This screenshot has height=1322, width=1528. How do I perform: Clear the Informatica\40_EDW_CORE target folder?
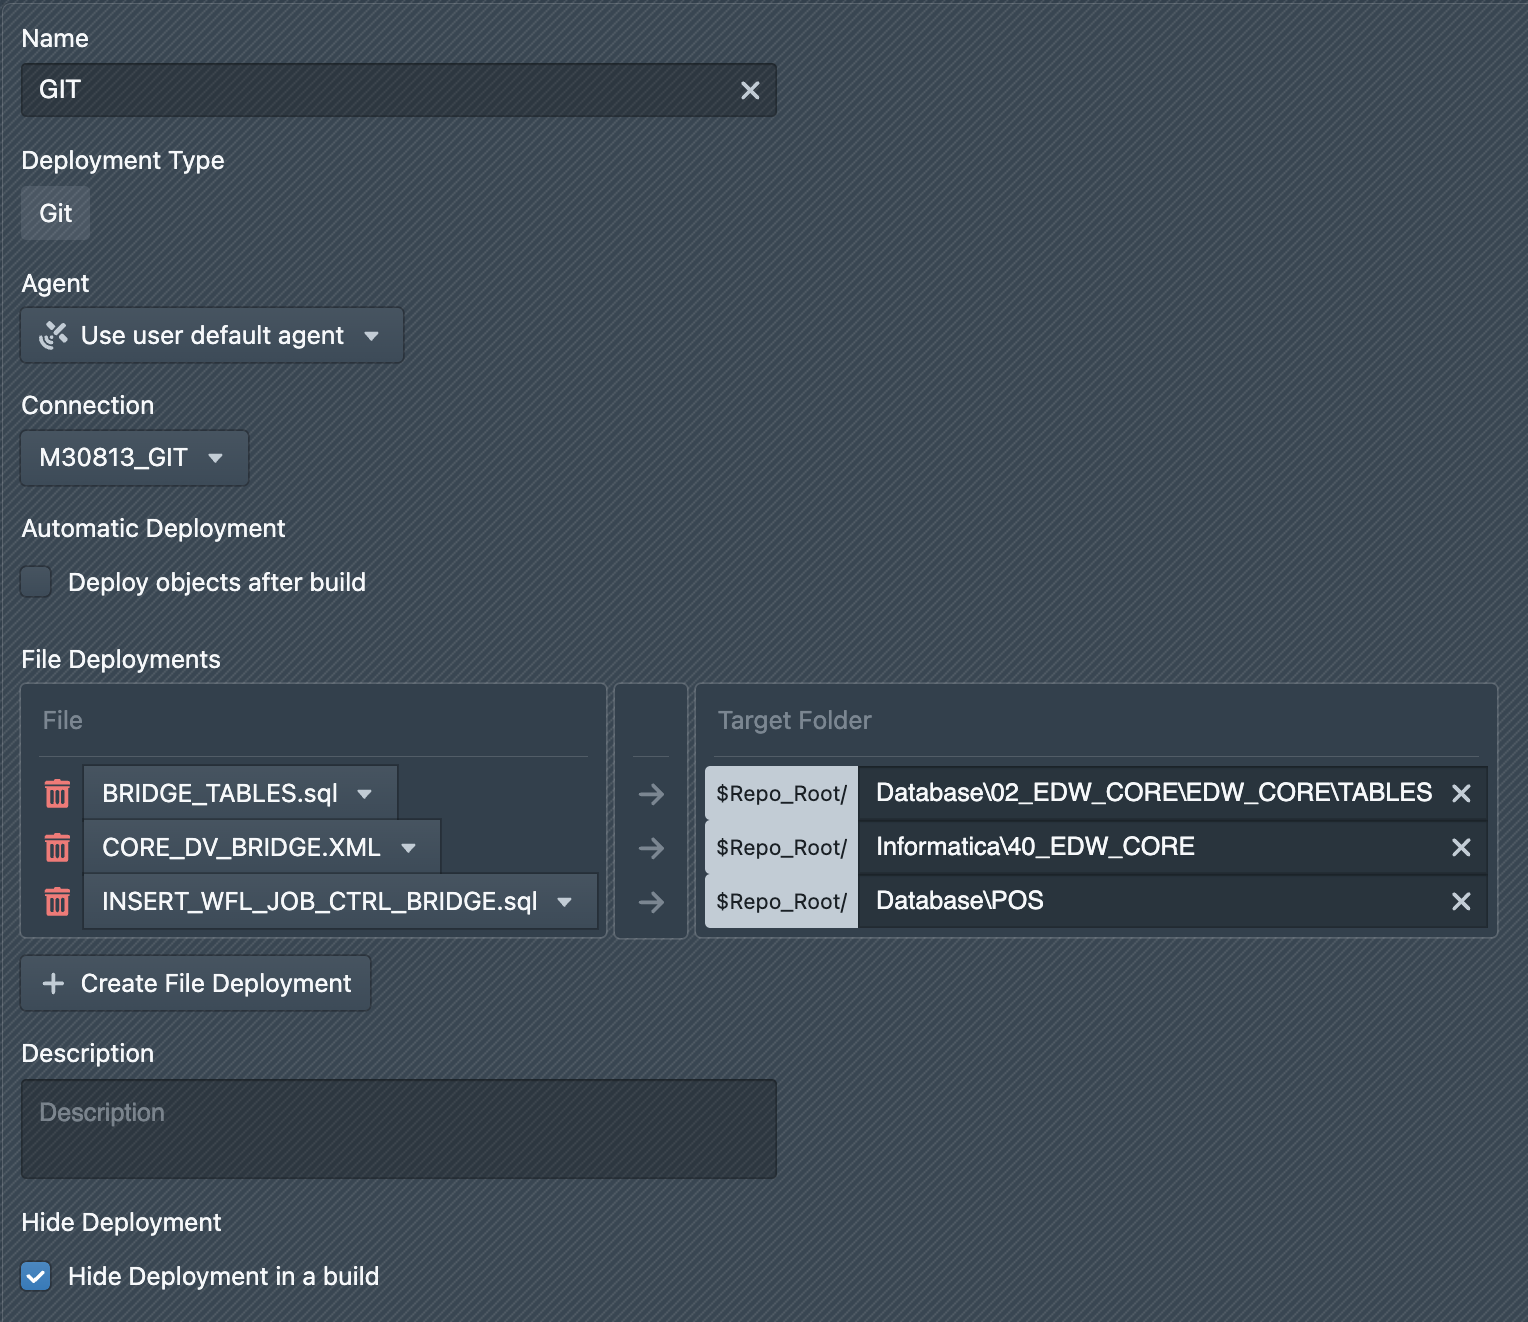tap(1461, 848)
